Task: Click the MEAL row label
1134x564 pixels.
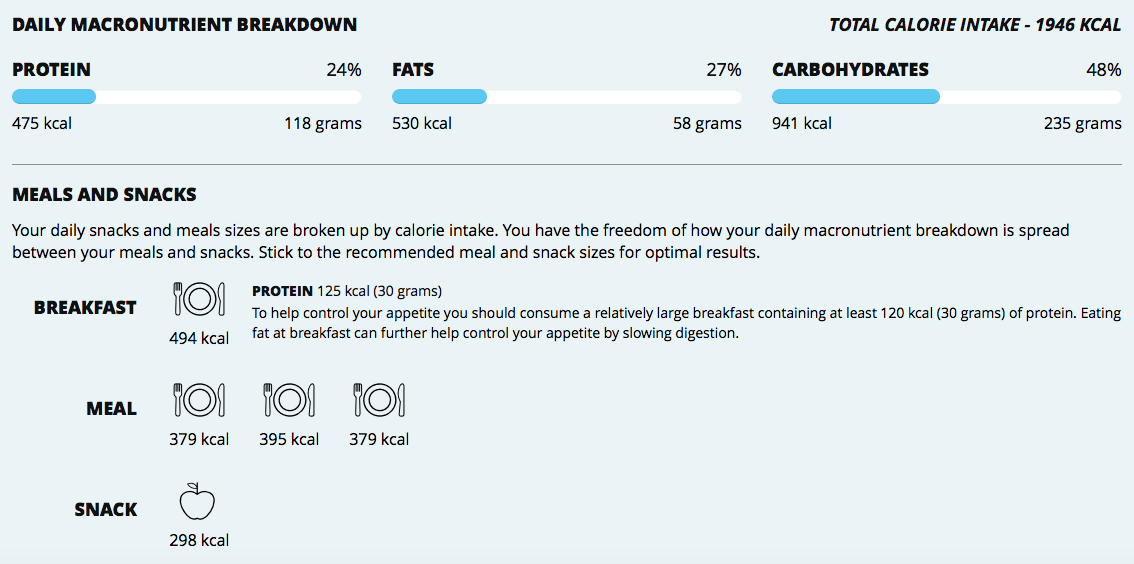Action: click(x=111, y=409)
